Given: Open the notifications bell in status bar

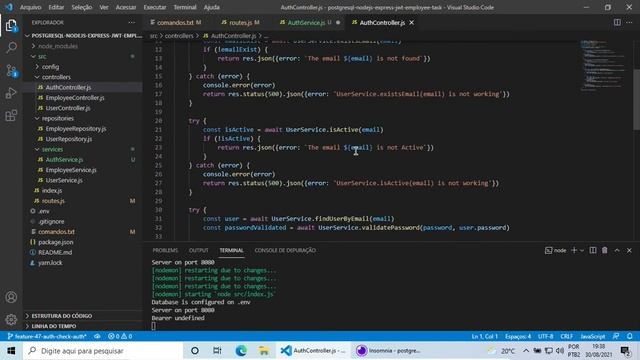Looking at the screenshot, I should pos(629,336).
